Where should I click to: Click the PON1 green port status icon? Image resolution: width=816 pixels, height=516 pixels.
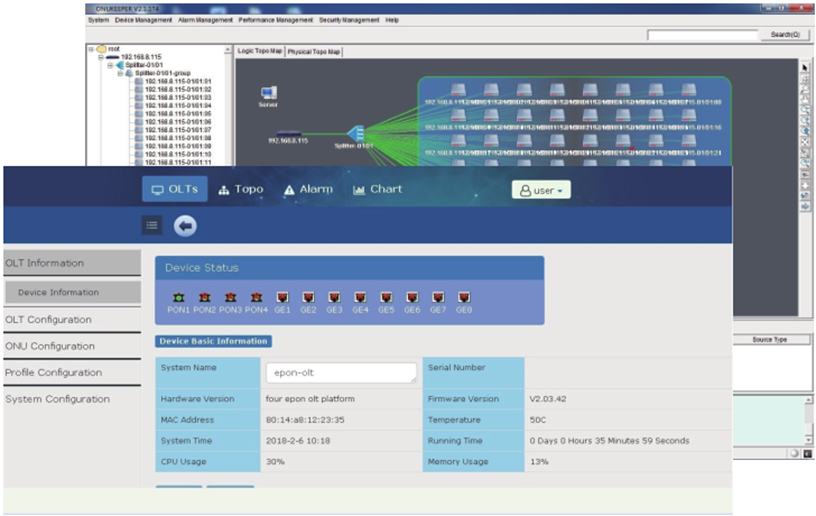click(178, 297)
